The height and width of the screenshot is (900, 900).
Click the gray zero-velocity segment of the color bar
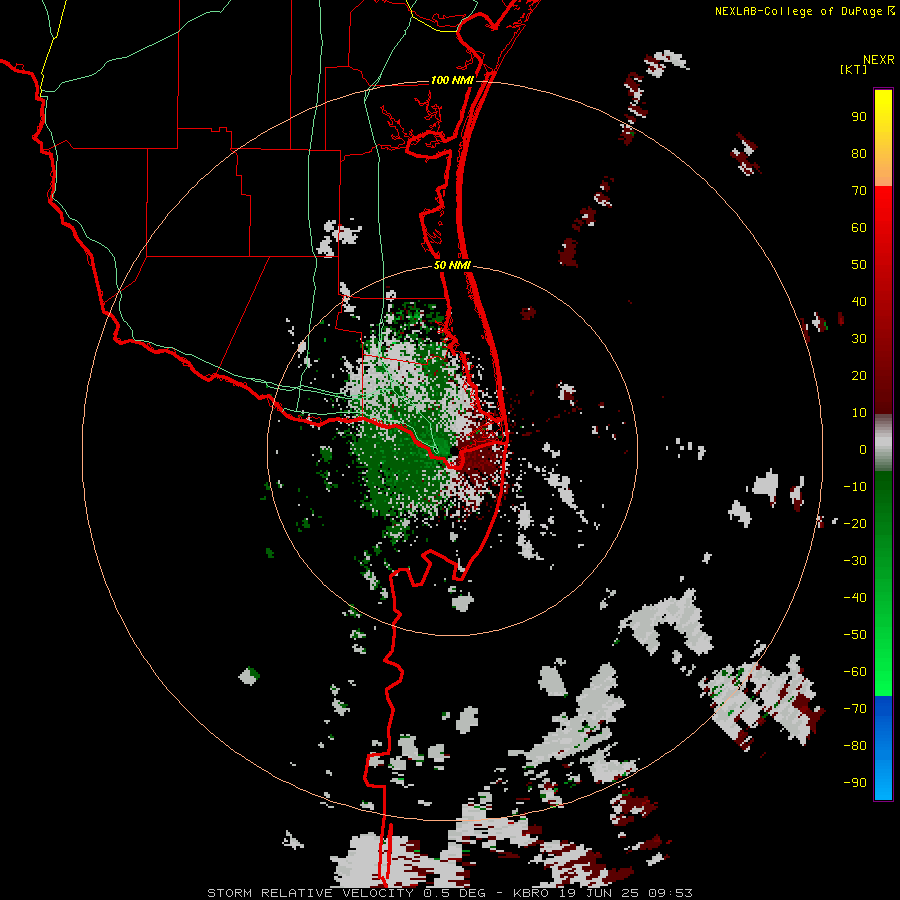[883, 443]
